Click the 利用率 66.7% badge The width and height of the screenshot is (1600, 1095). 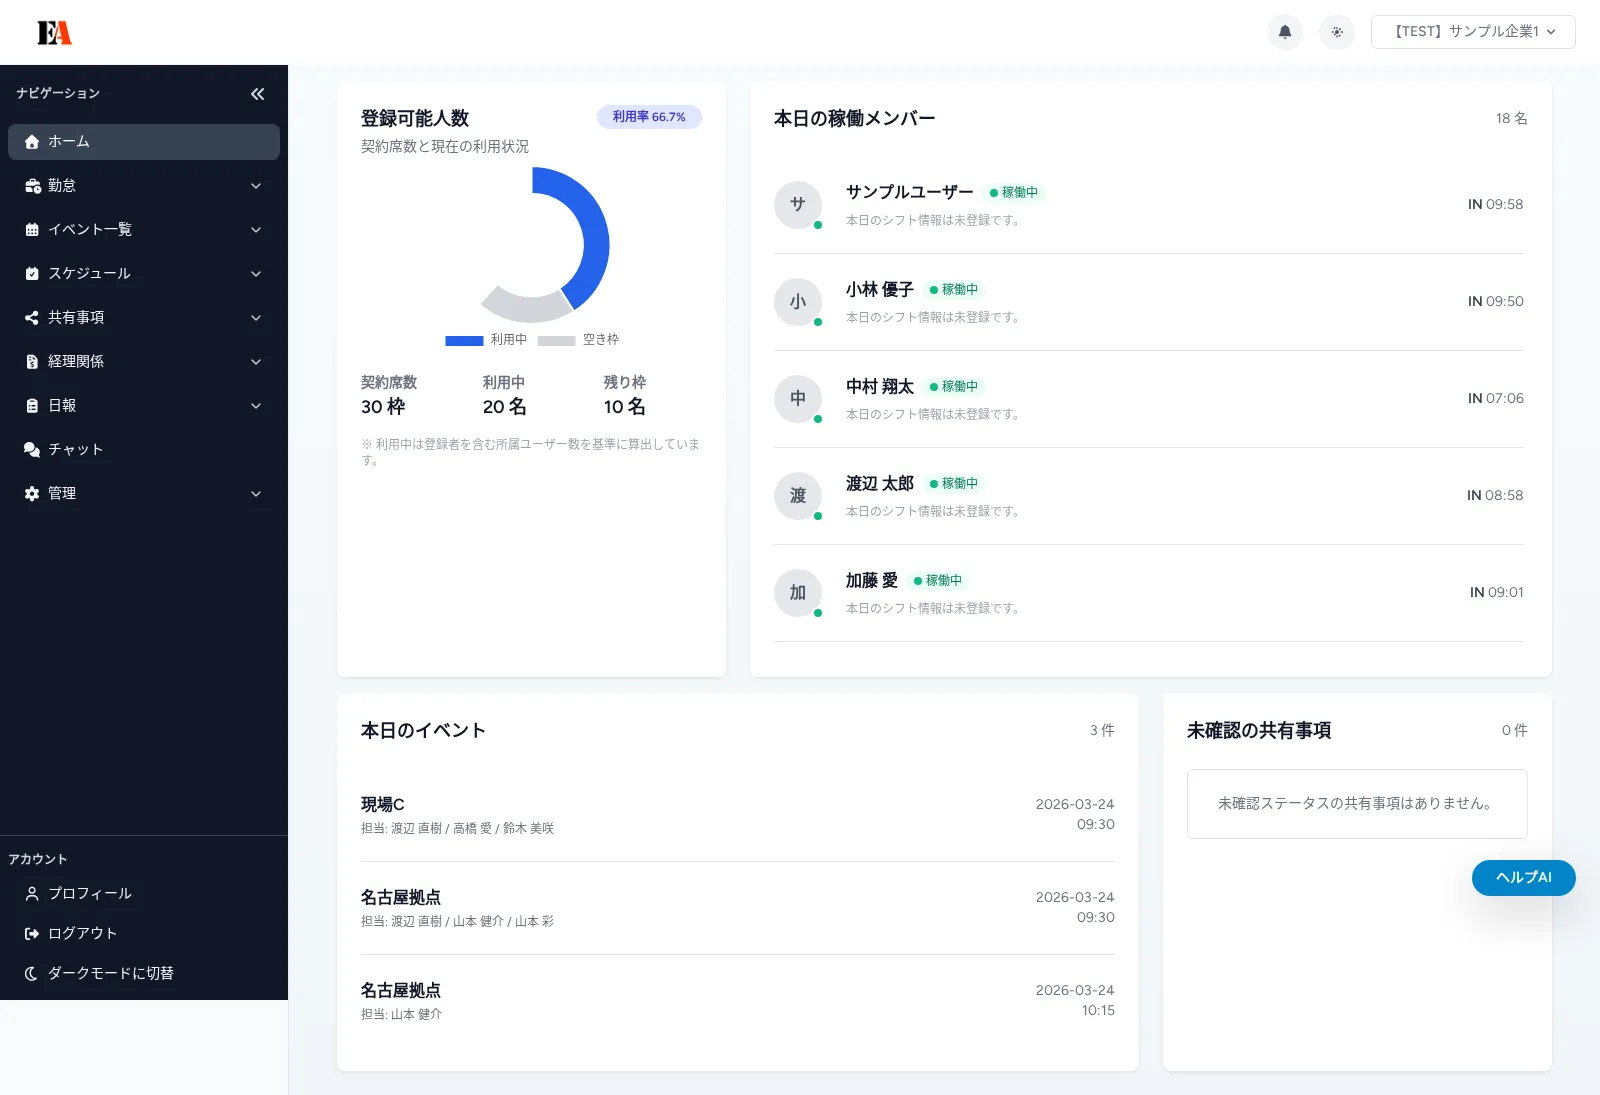click(x=648, y=117)
